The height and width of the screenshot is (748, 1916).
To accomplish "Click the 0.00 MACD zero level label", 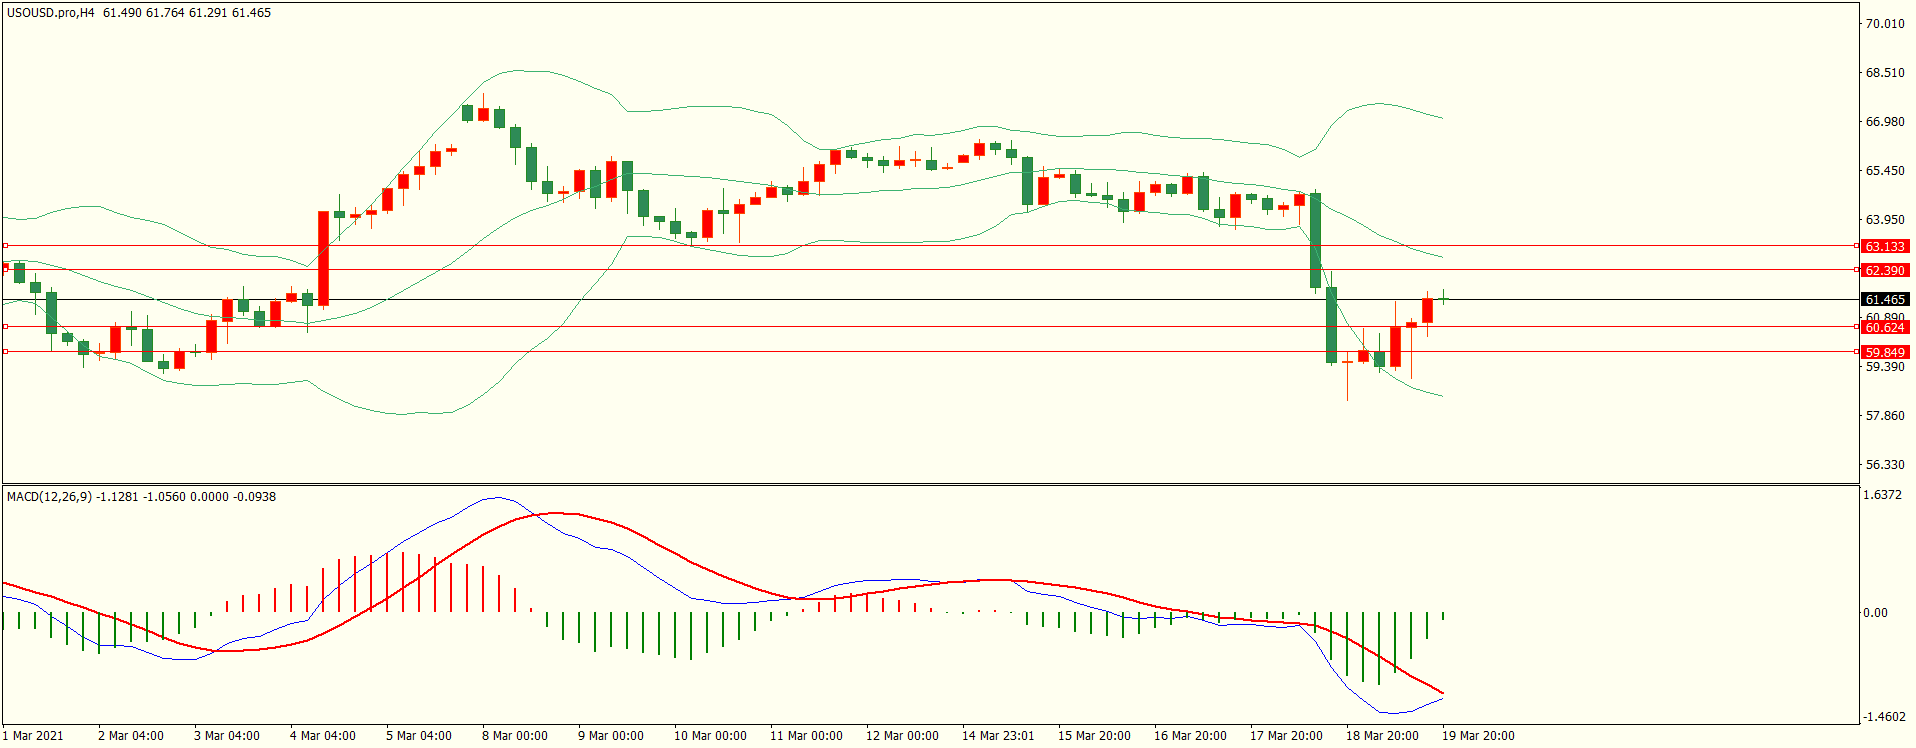I will pos(1875,613).
